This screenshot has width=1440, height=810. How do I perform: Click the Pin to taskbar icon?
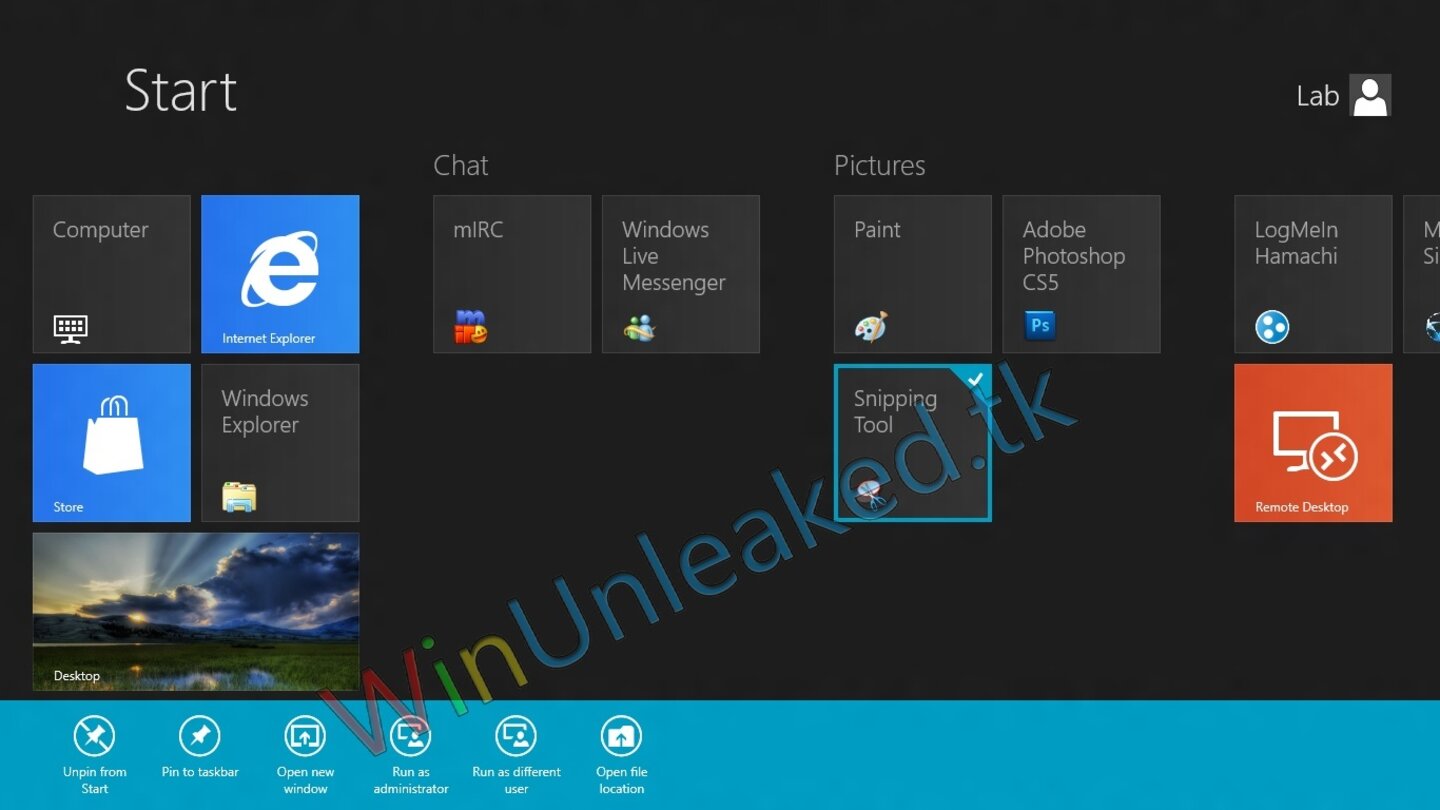point(200,737)
